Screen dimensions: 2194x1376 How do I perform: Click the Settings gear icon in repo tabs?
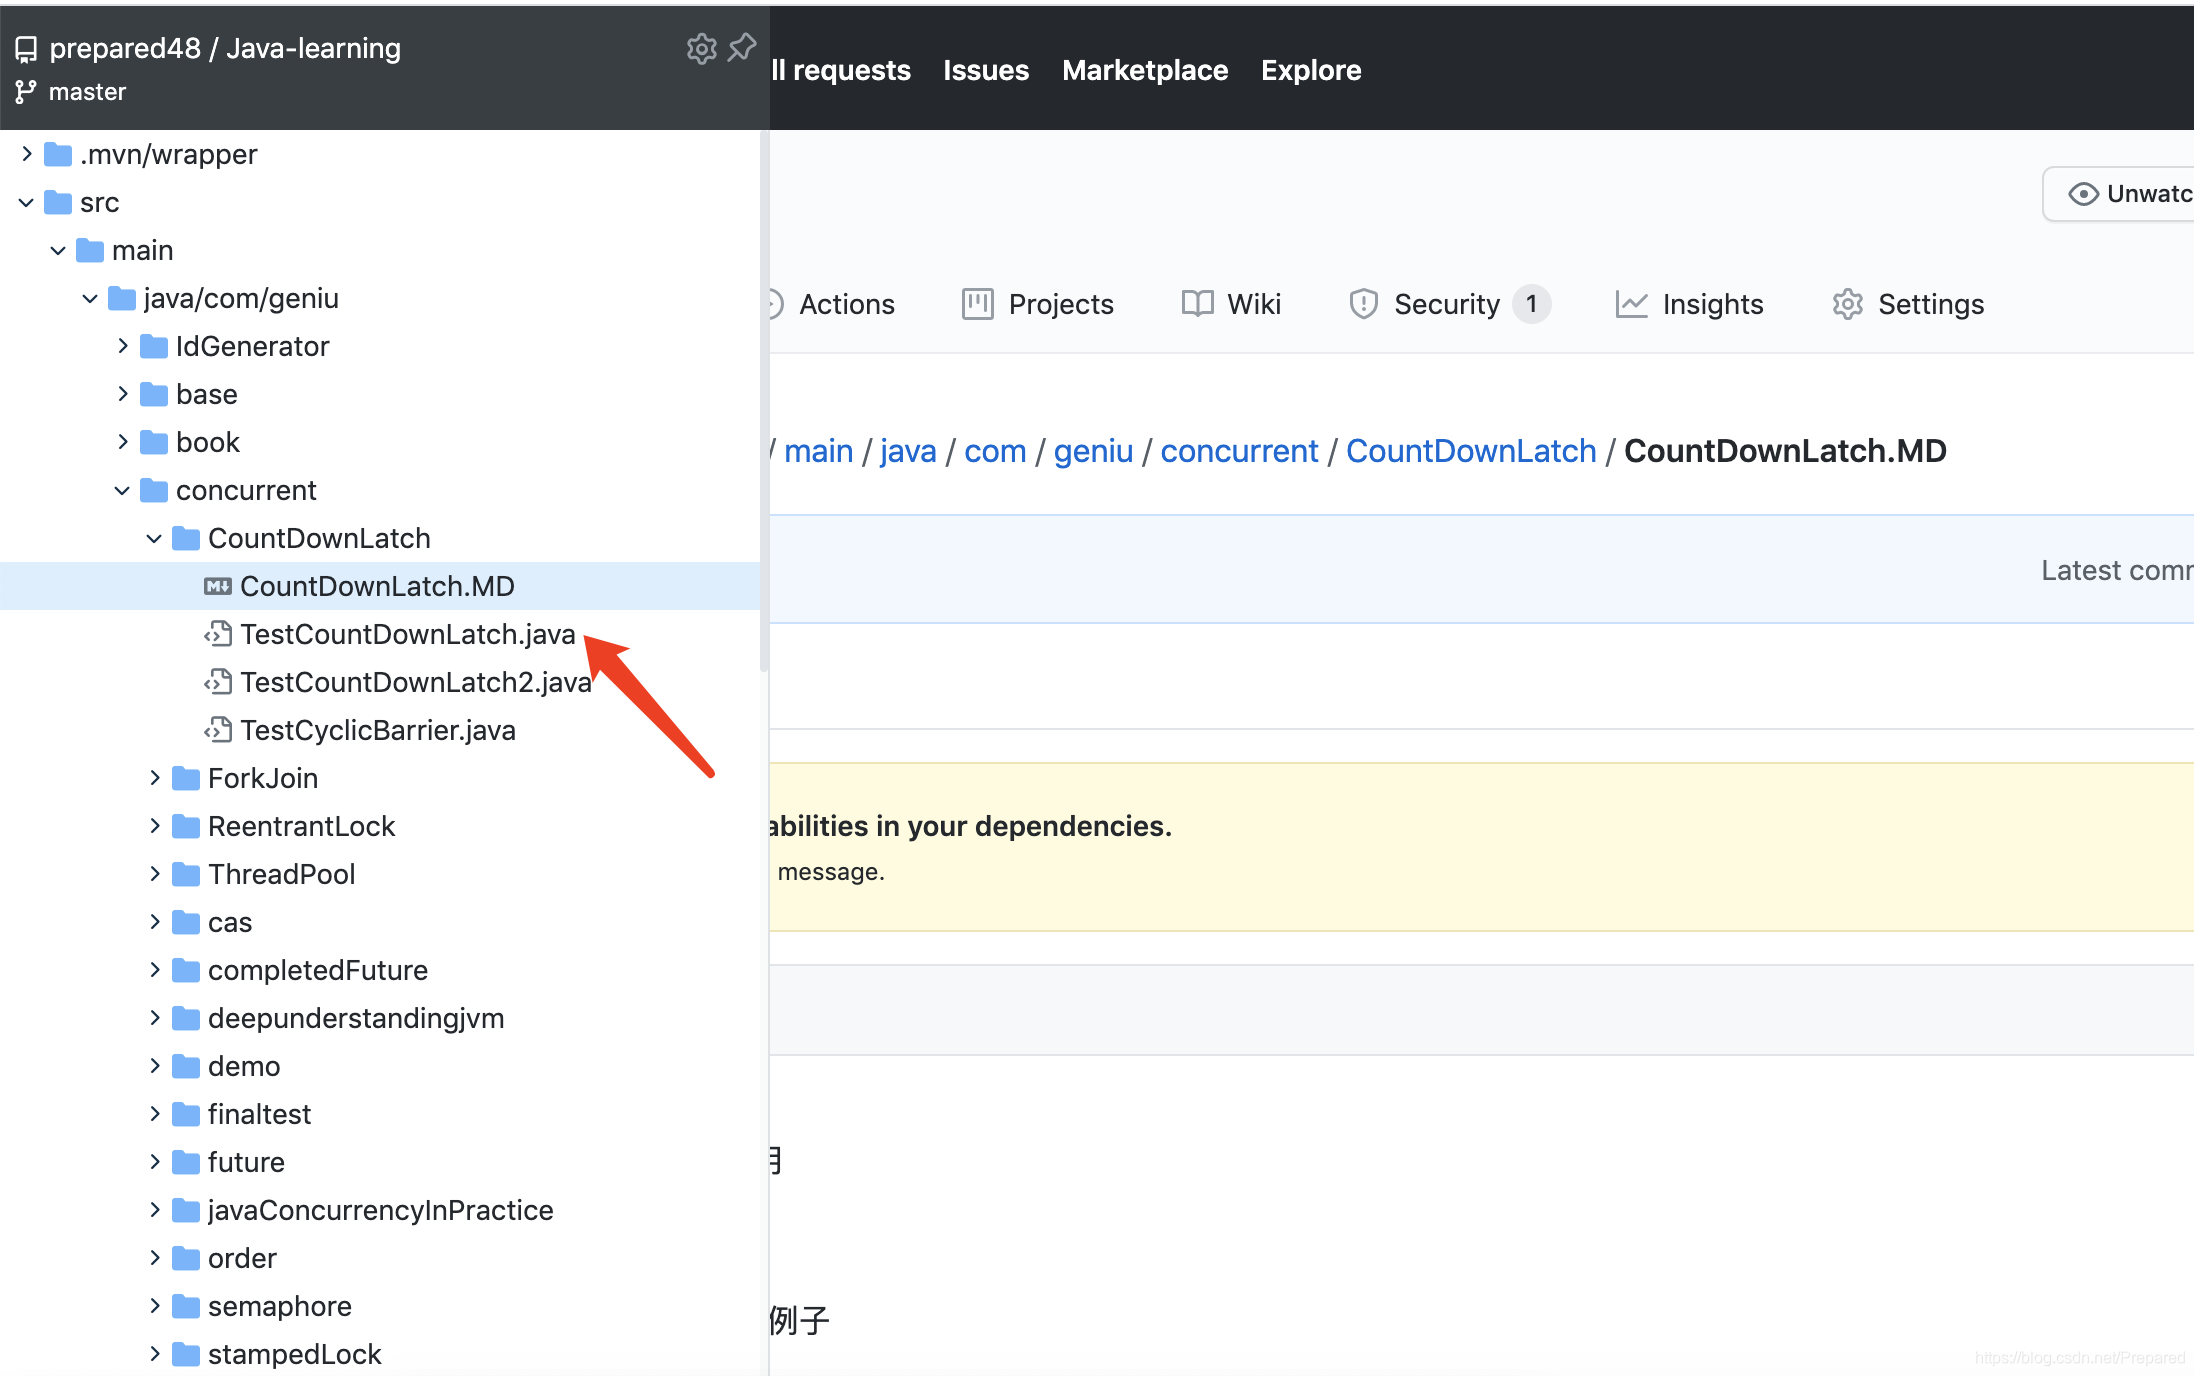click(x=1847, y=304)
